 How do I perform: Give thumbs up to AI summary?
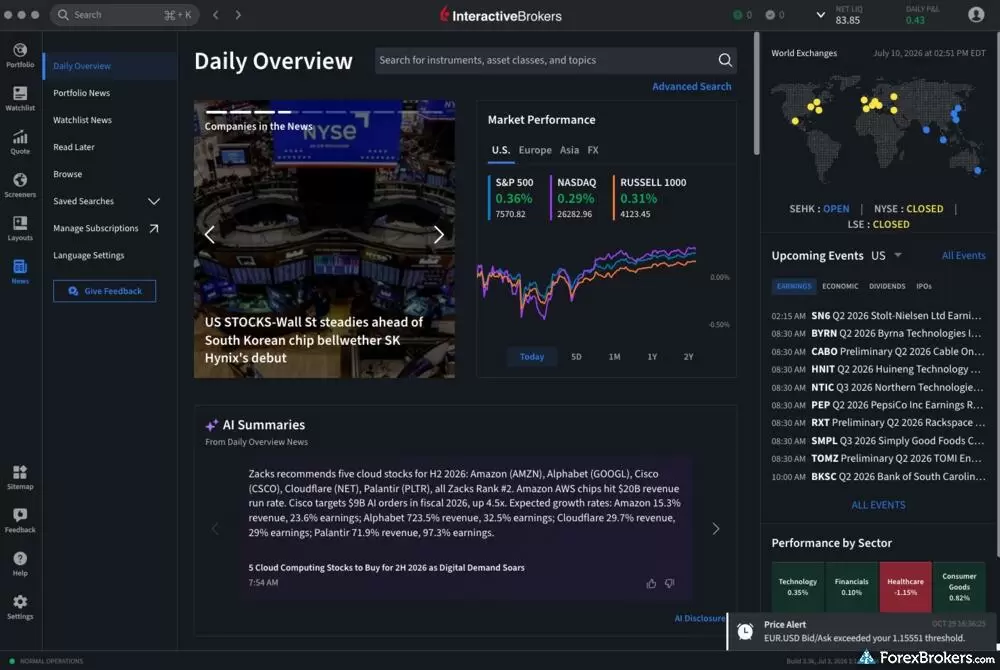coord(651,583)
